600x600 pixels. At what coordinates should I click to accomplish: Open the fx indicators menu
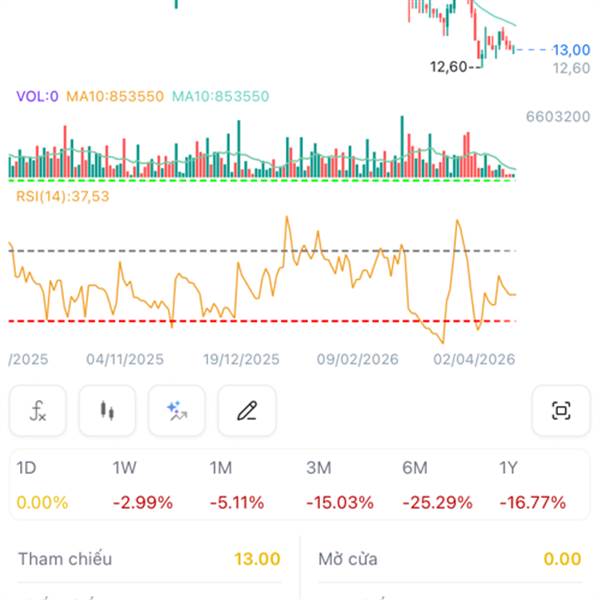[x=38, y=410]
